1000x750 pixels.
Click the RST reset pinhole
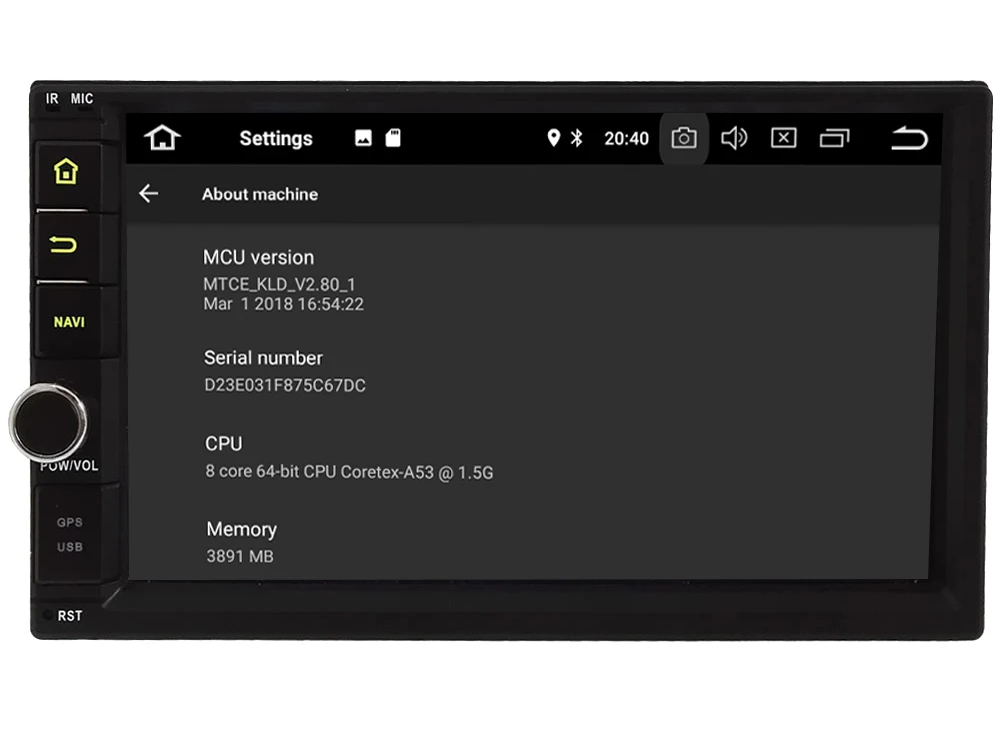(48, 615)
